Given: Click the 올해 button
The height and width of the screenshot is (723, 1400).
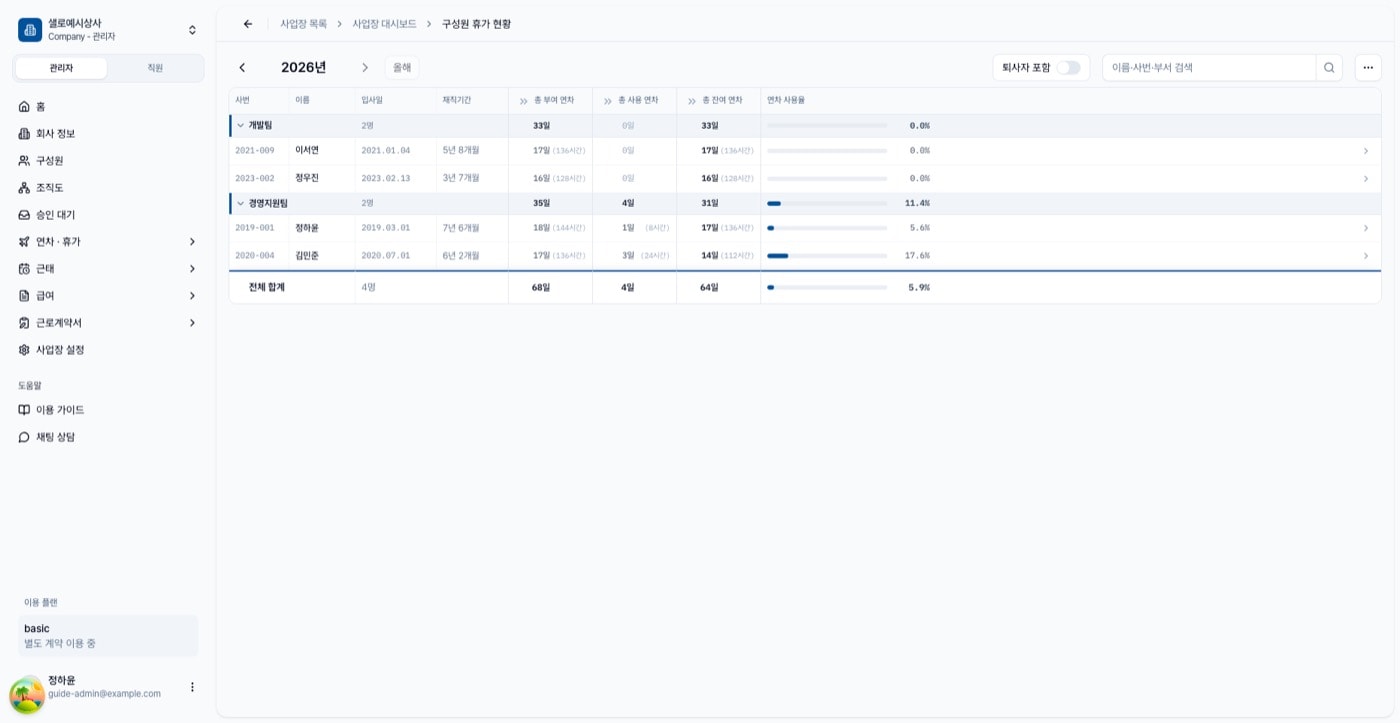Looking at the screenshot, I should click(x=402, y=68).
